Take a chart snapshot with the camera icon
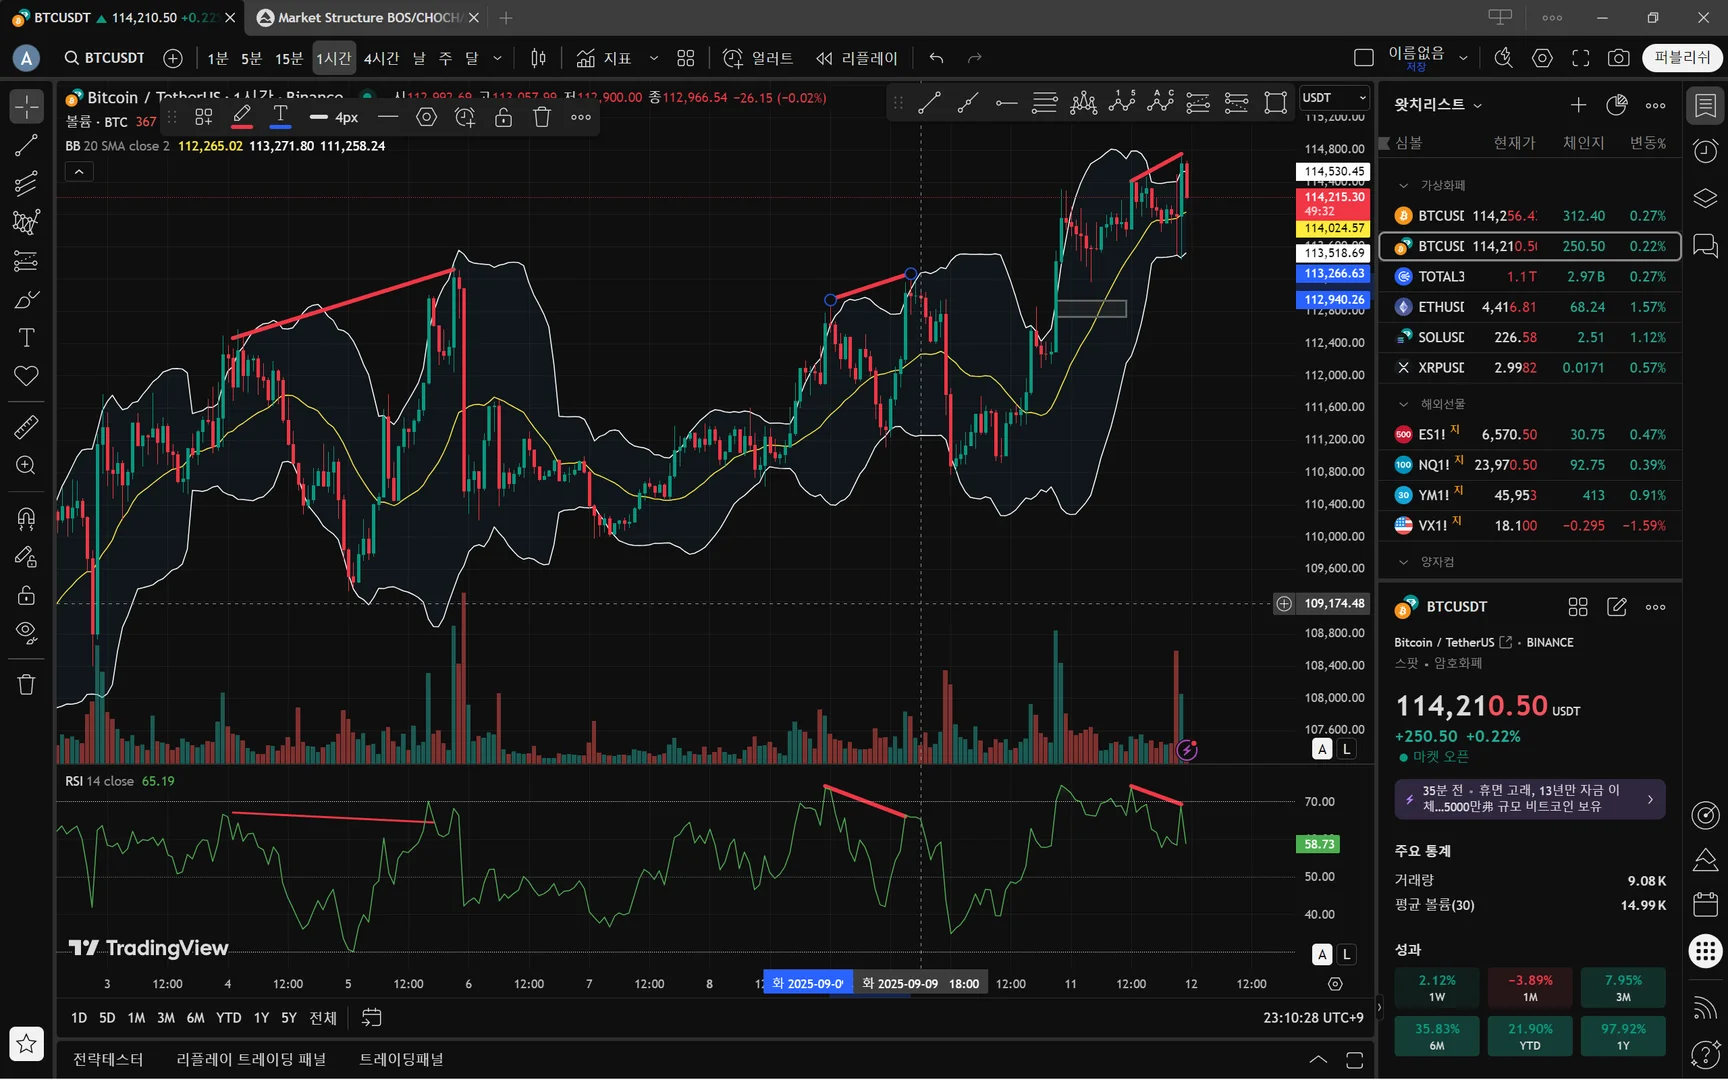This screenshot has height=1080, width=1728. [1618, 58]
